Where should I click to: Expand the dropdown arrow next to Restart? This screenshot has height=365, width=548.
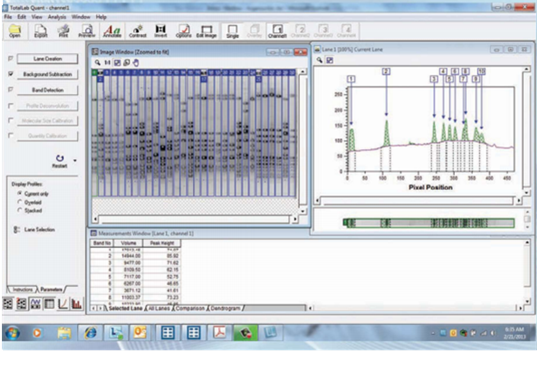pyautogui.click(x=75, y=160)
